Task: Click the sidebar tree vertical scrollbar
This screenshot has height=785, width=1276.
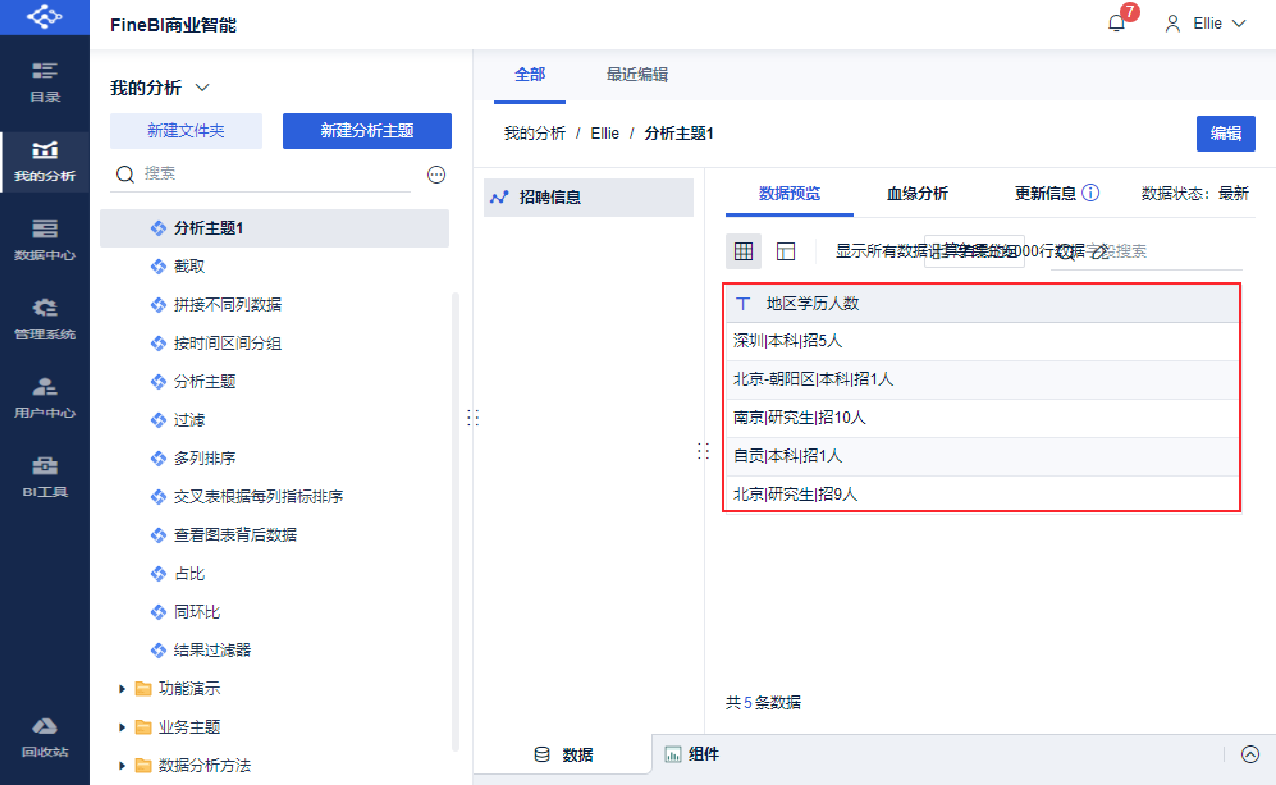Action: 456,521
